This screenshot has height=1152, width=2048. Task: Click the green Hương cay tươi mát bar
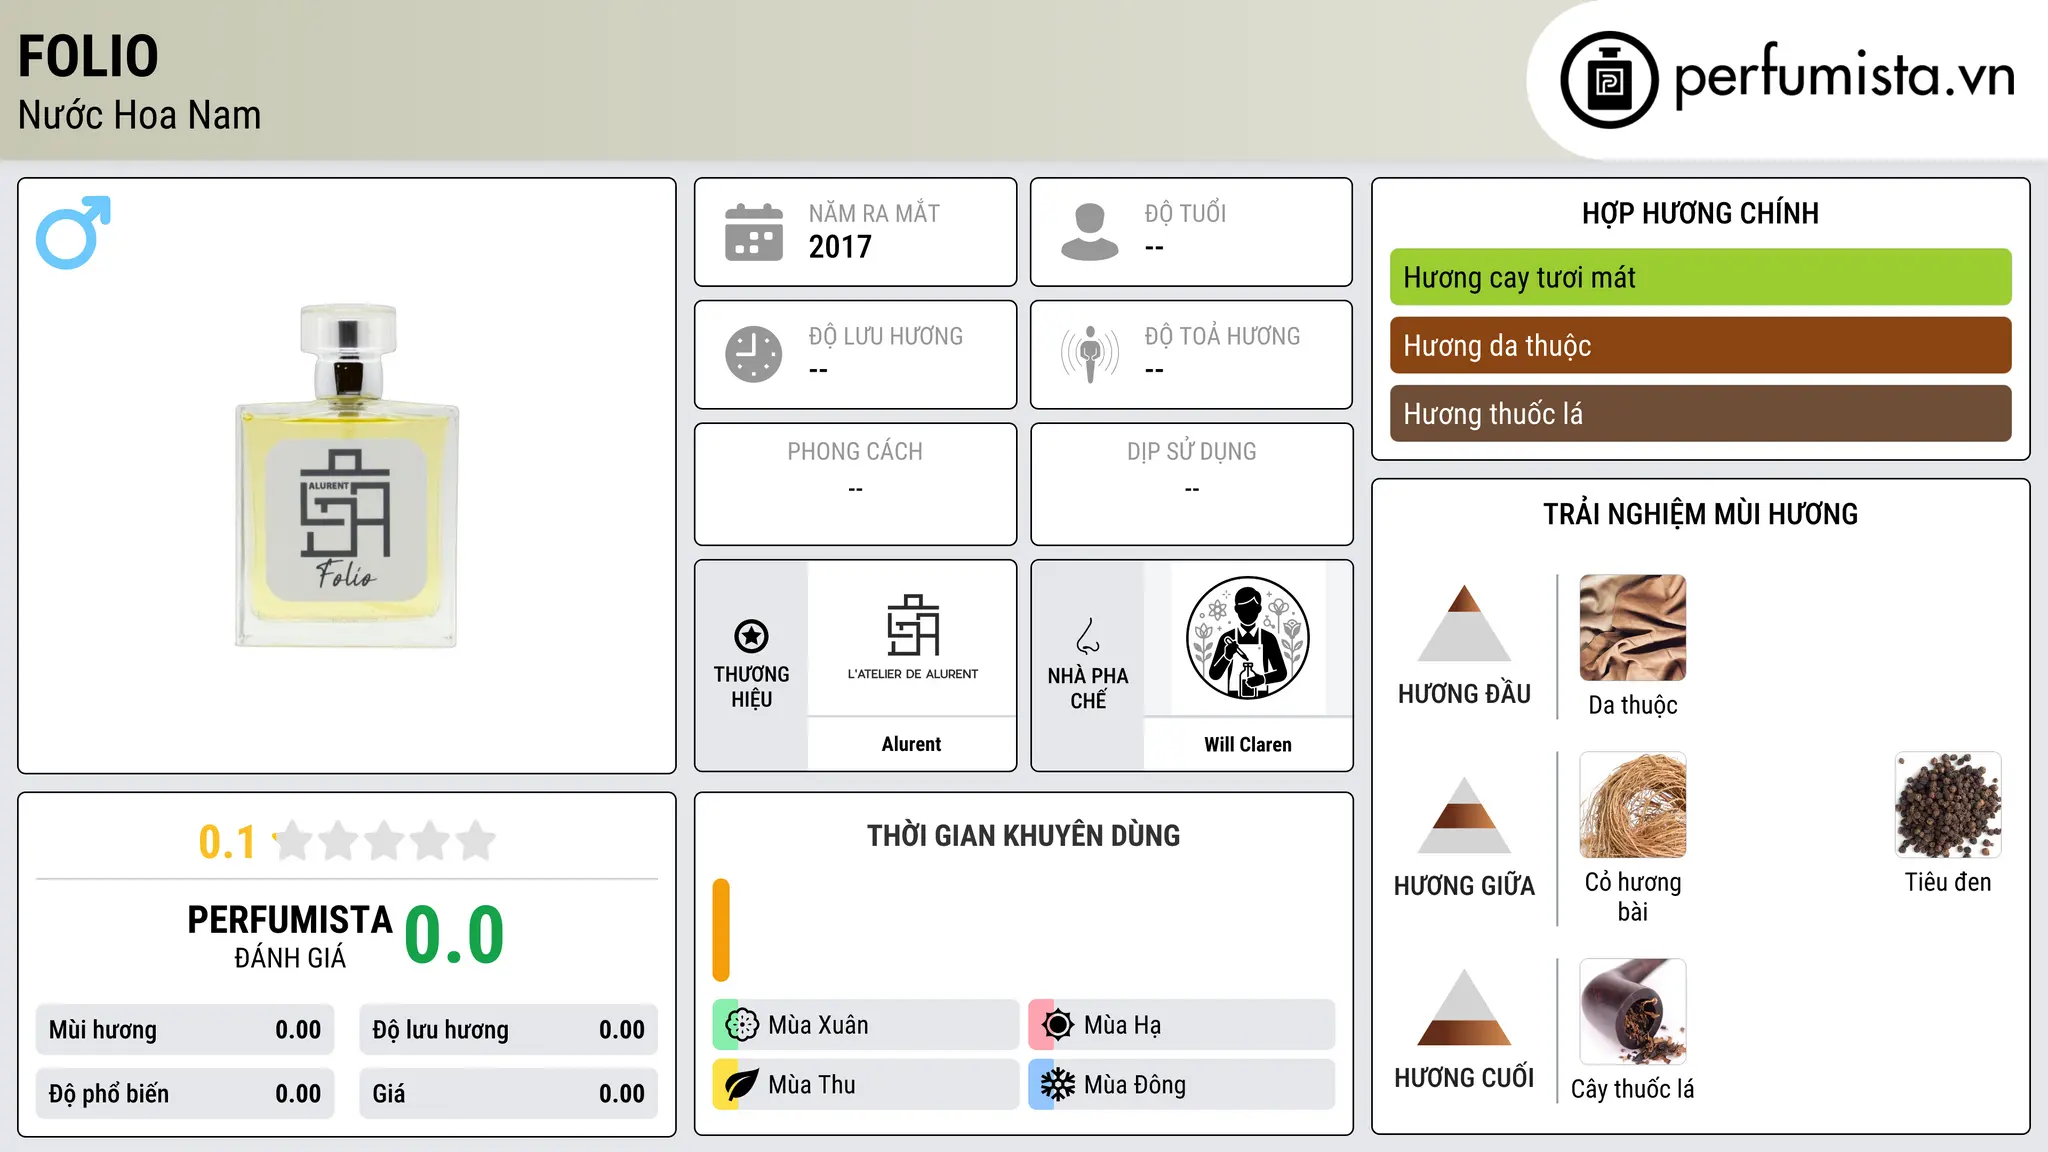pyautogui.click(x=1700, y=277)
